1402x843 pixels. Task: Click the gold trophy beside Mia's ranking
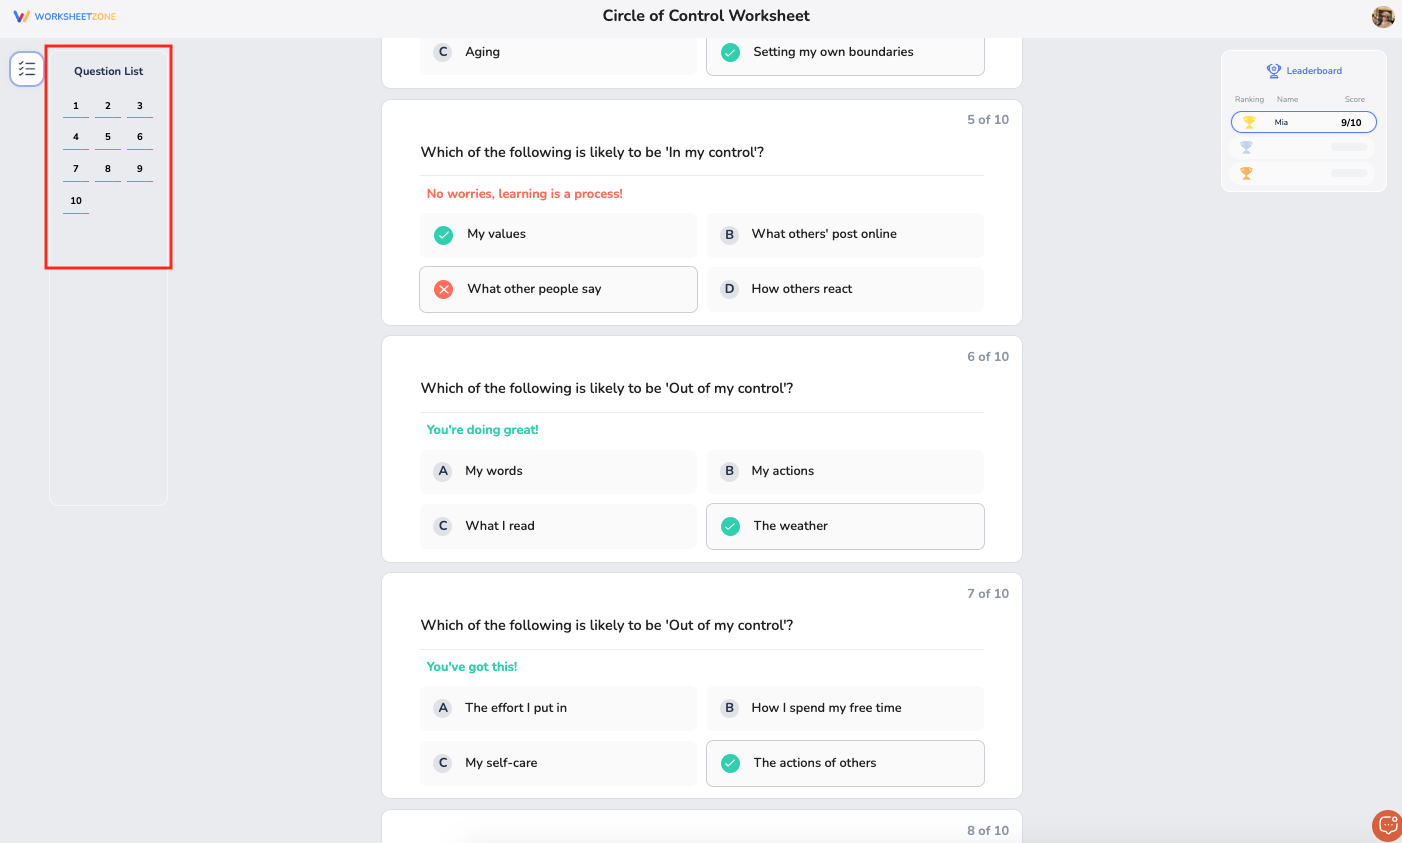tap(1248, 121)
